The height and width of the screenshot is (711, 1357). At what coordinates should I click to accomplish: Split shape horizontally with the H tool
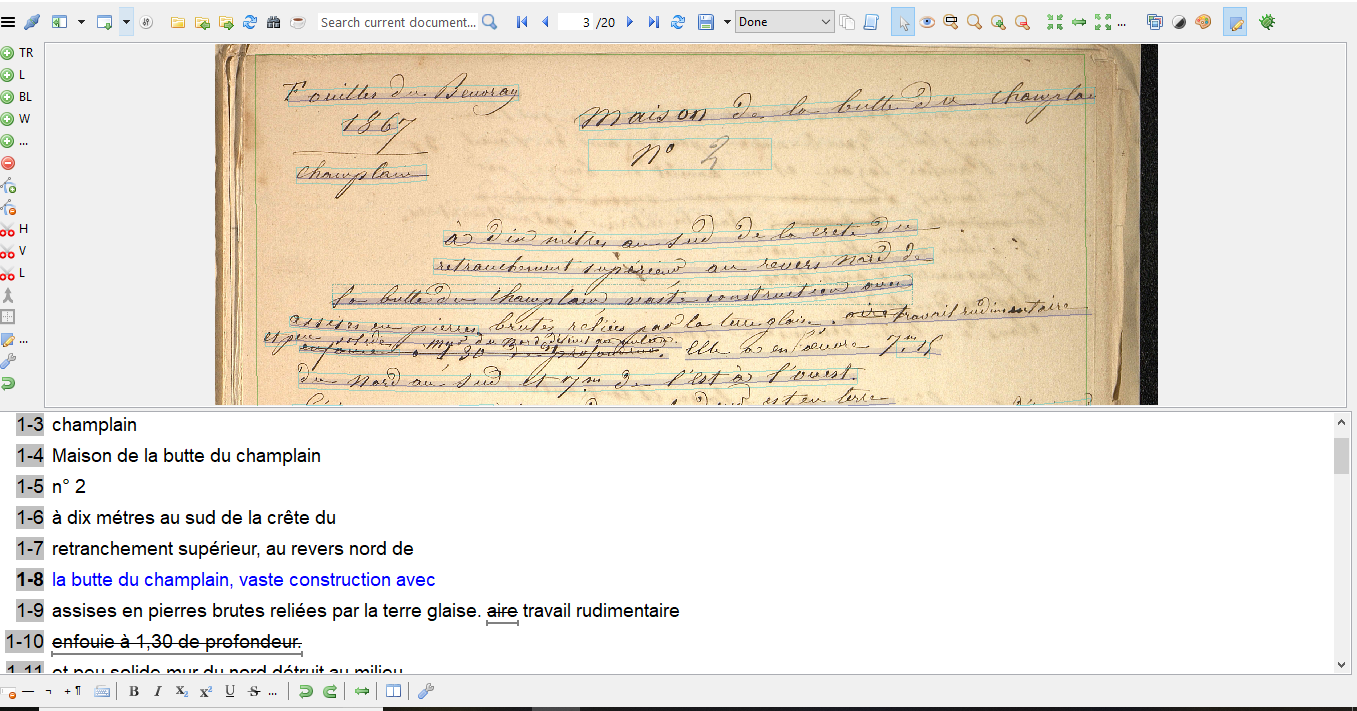pyautogui.click(x=16, y=229)
